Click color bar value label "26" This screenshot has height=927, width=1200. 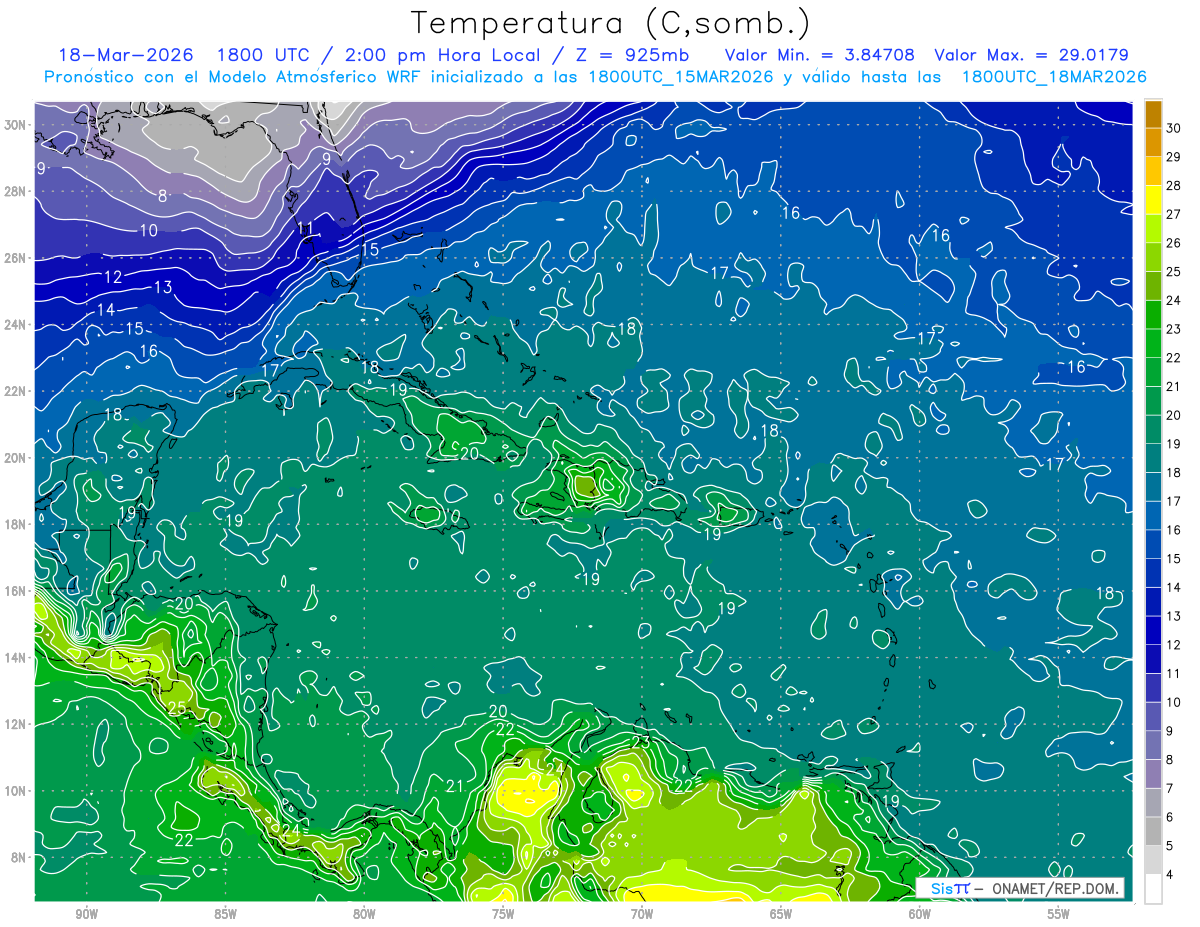tap(1173, 242)
